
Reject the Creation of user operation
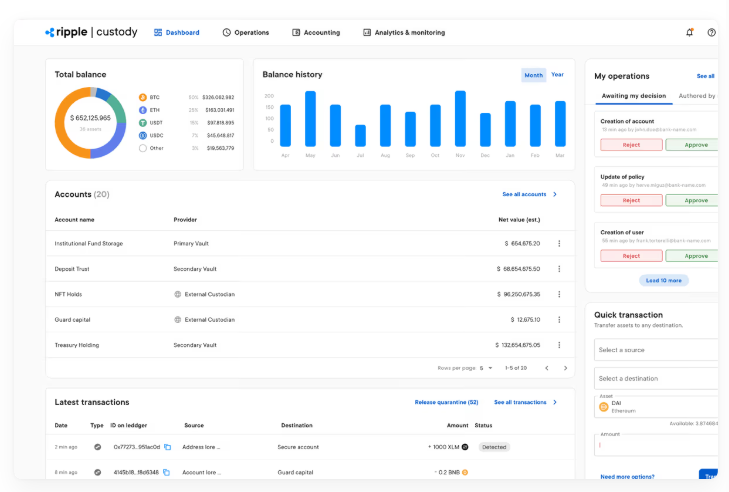631,256
